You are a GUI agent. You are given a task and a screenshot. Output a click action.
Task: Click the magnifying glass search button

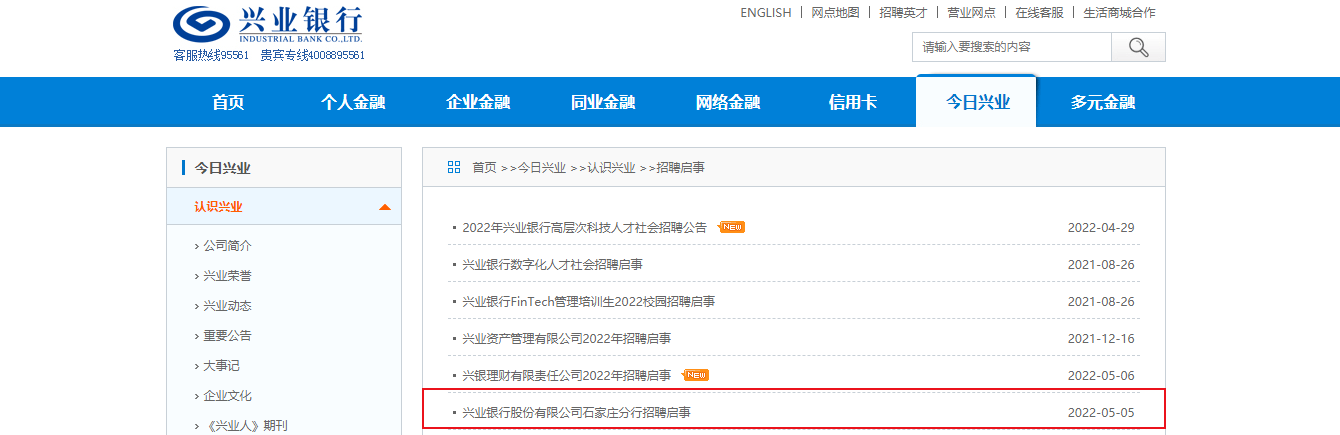[1138, 47]
